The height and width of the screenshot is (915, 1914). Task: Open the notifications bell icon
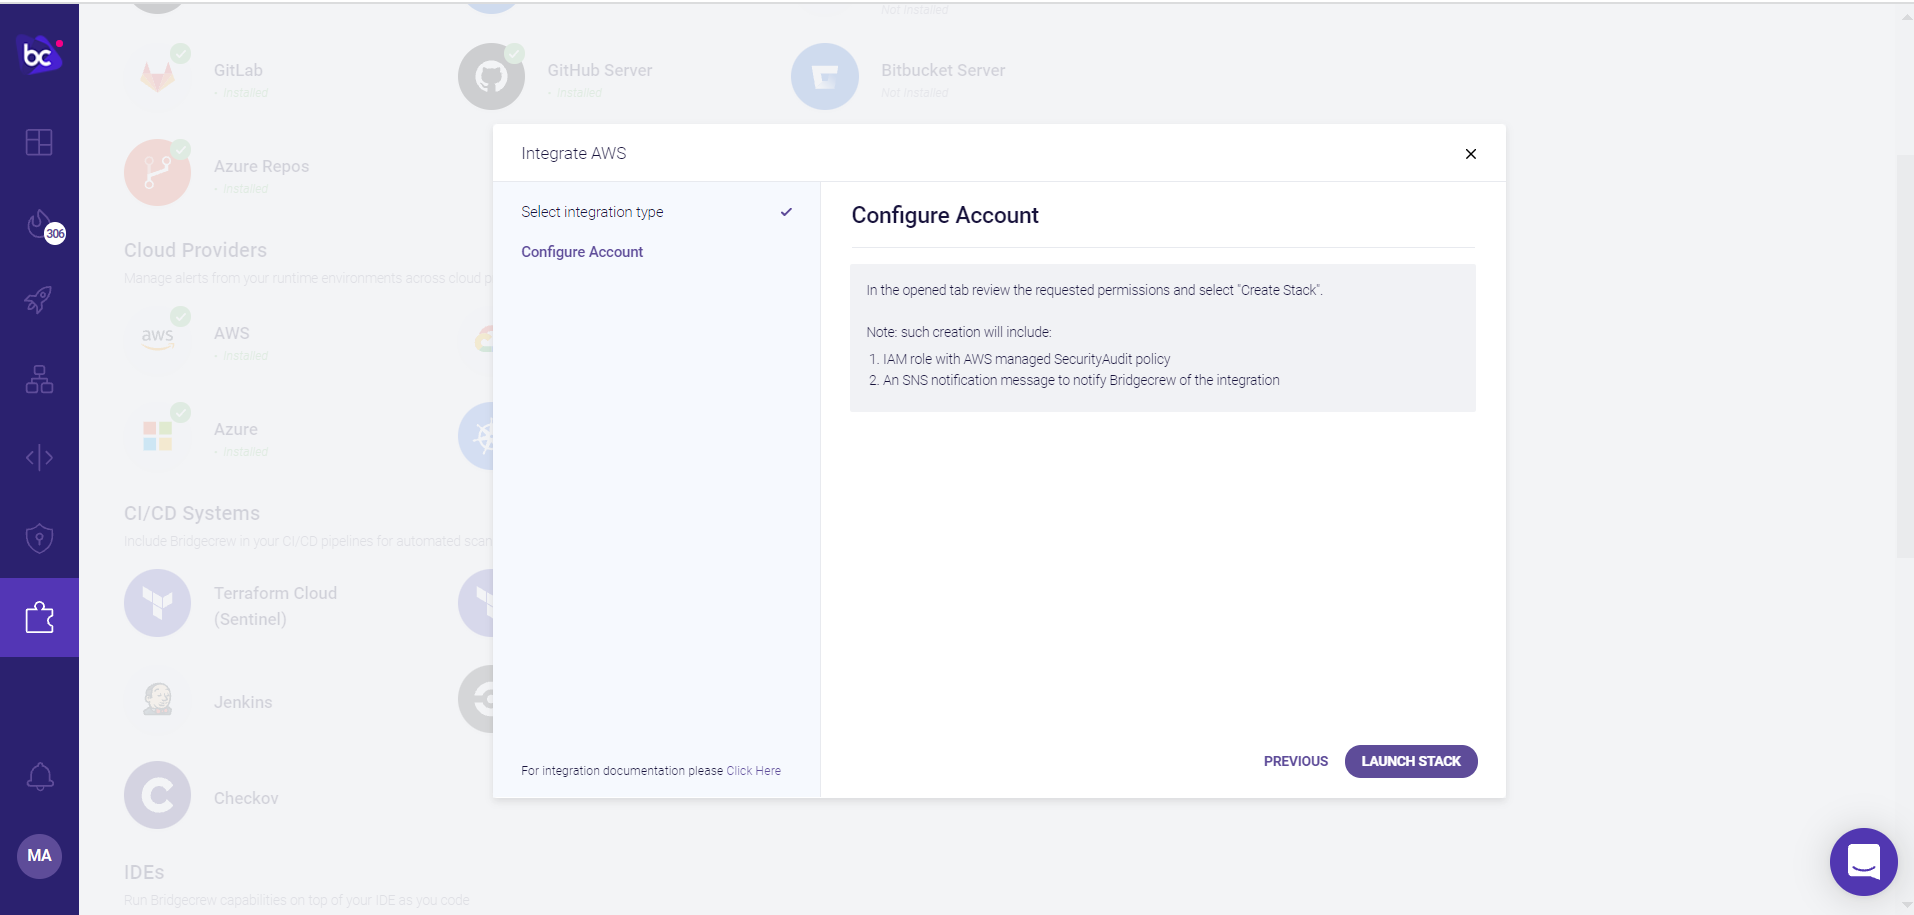click(40, 777)
